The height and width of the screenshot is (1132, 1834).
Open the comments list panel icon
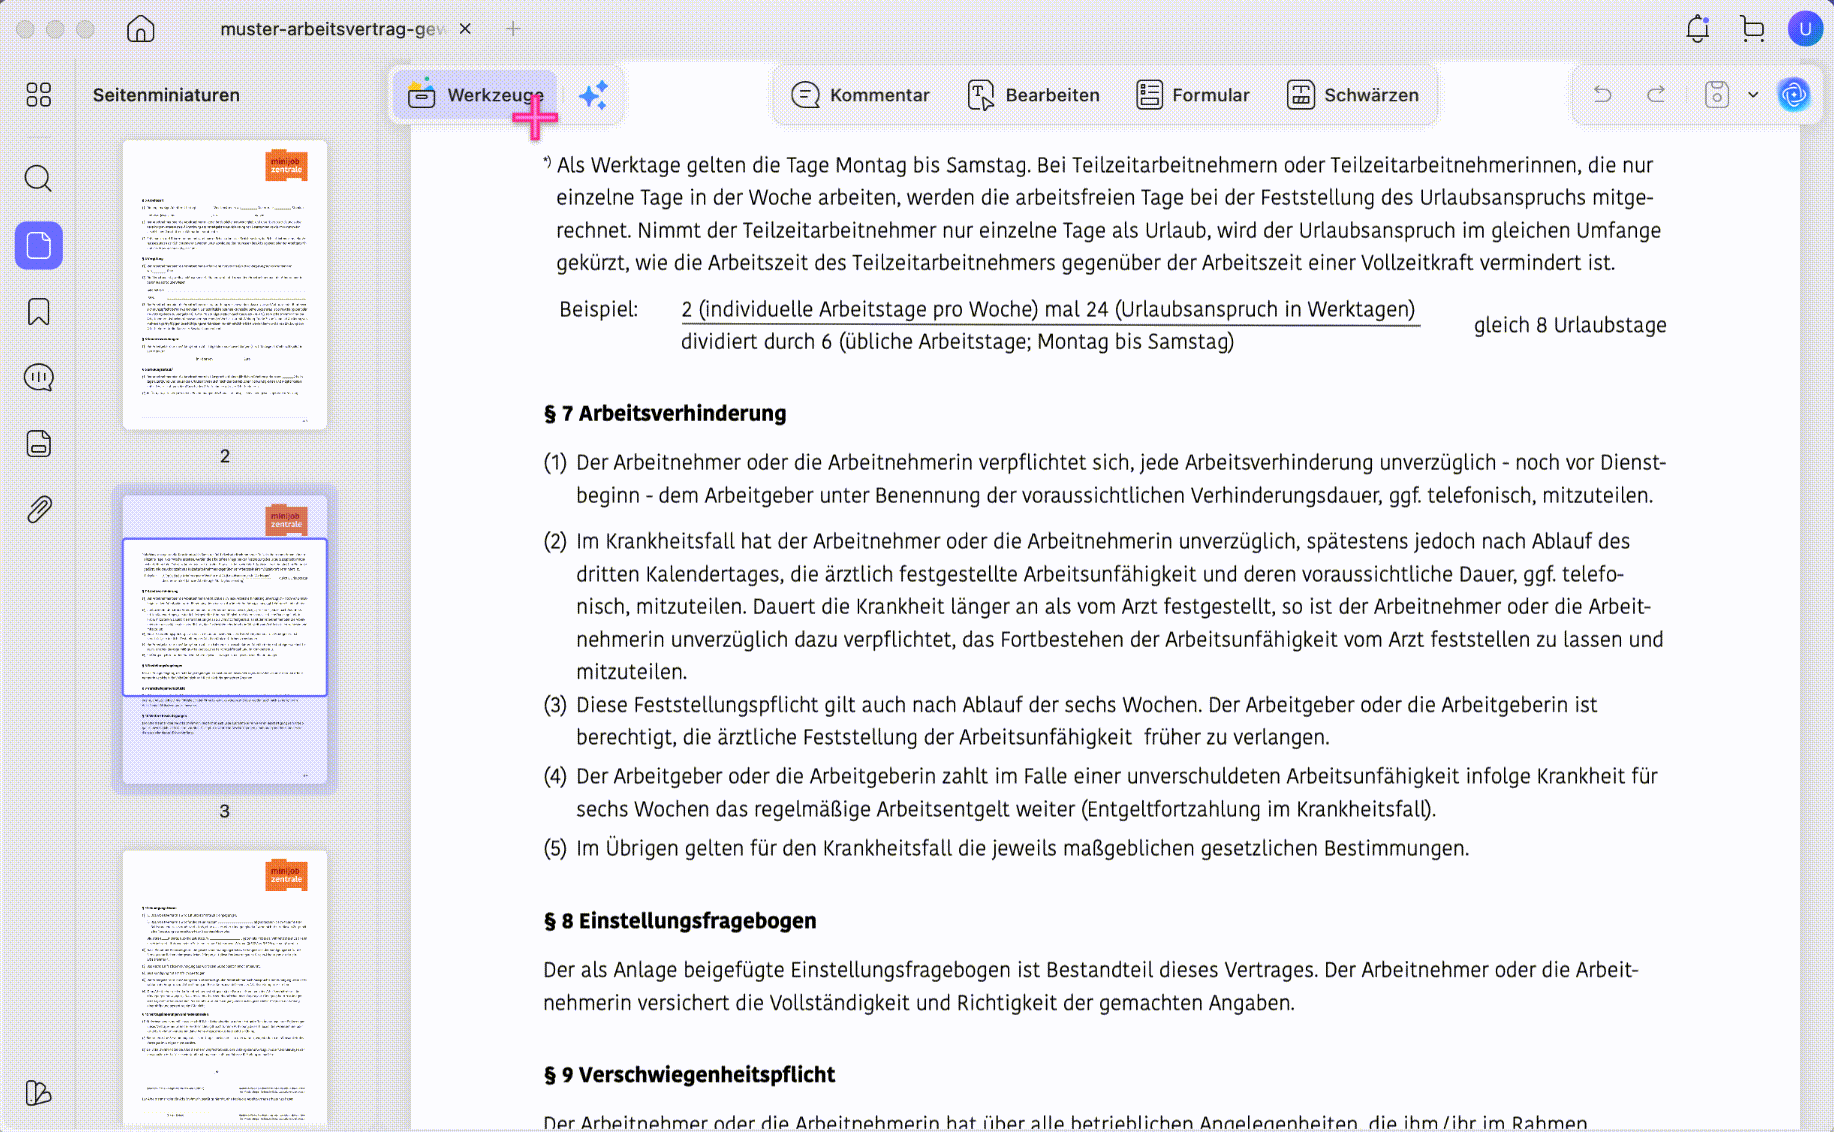tap(39, 377)
